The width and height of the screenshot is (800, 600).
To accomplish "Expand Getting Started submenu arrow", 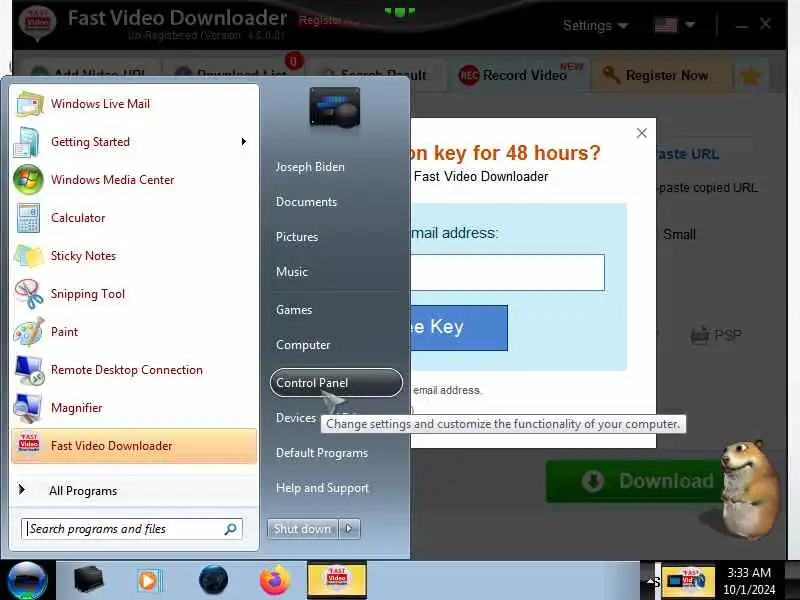I will pos(244,141).
